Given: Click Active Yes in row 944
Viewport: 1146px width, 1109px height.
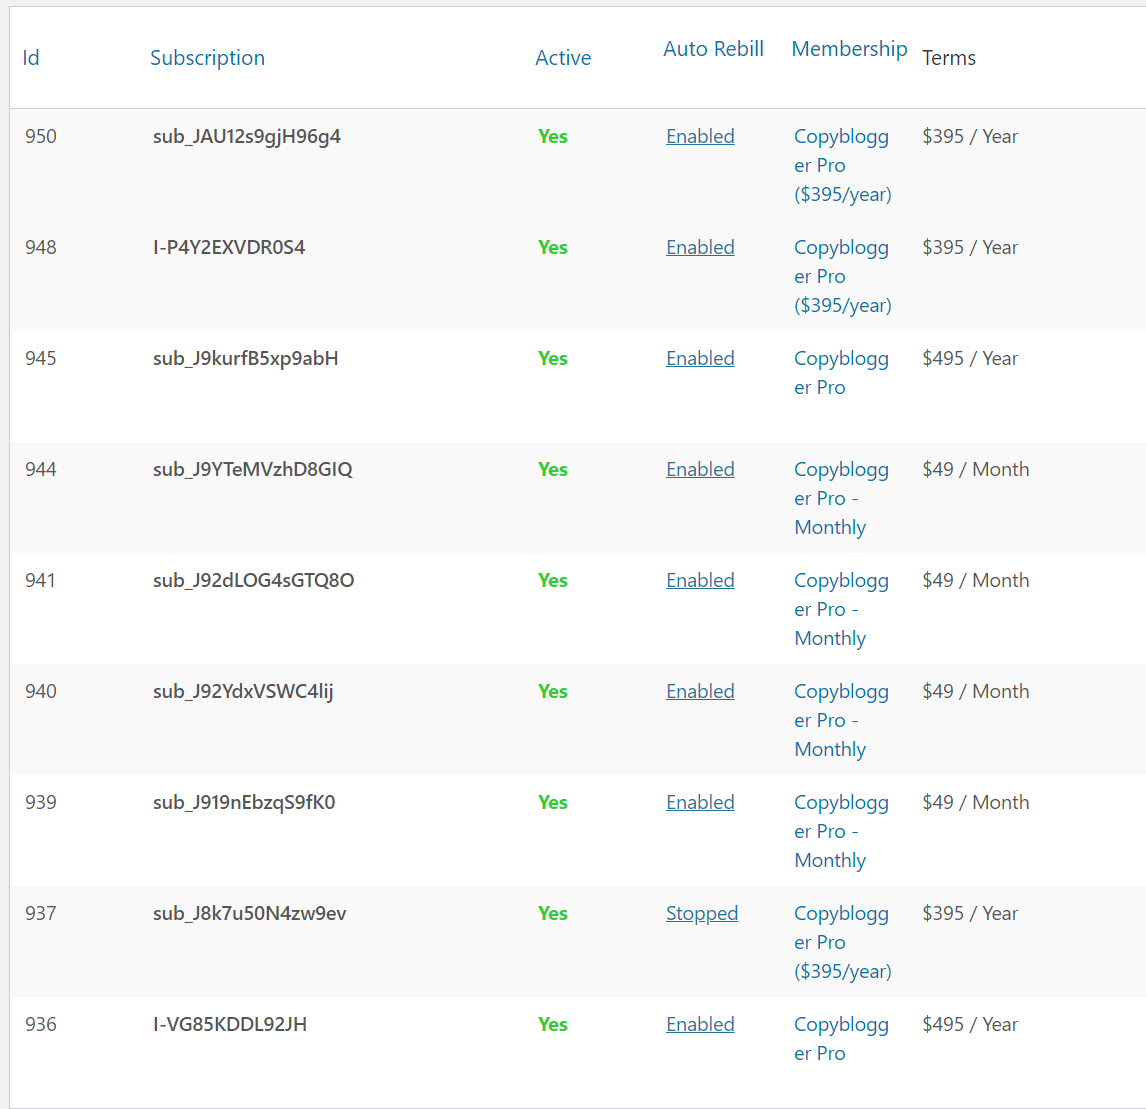Looking at the screenshot, I should point(553,470).
